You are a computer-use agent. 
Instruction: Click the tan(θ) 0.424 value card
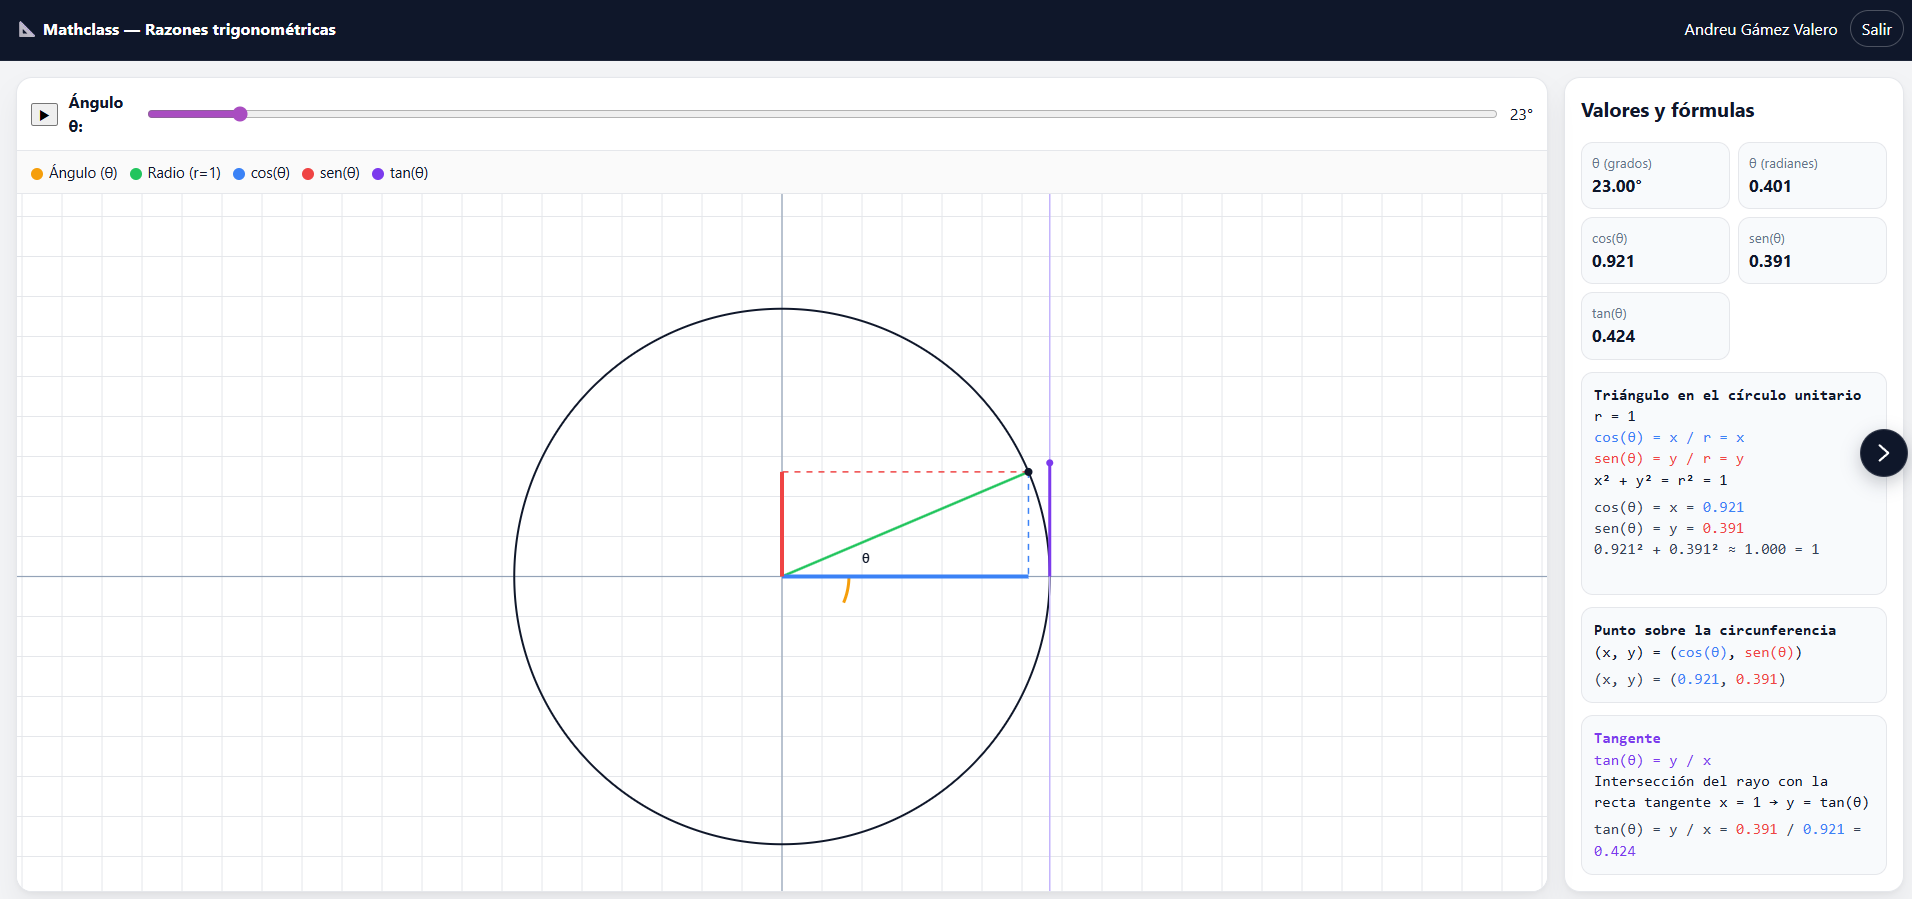pos(1655,325)
